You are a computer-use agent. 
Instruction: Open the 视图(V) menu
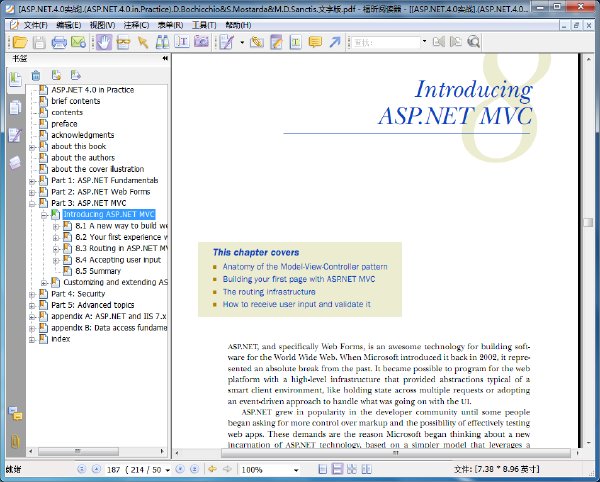(102, 25)
